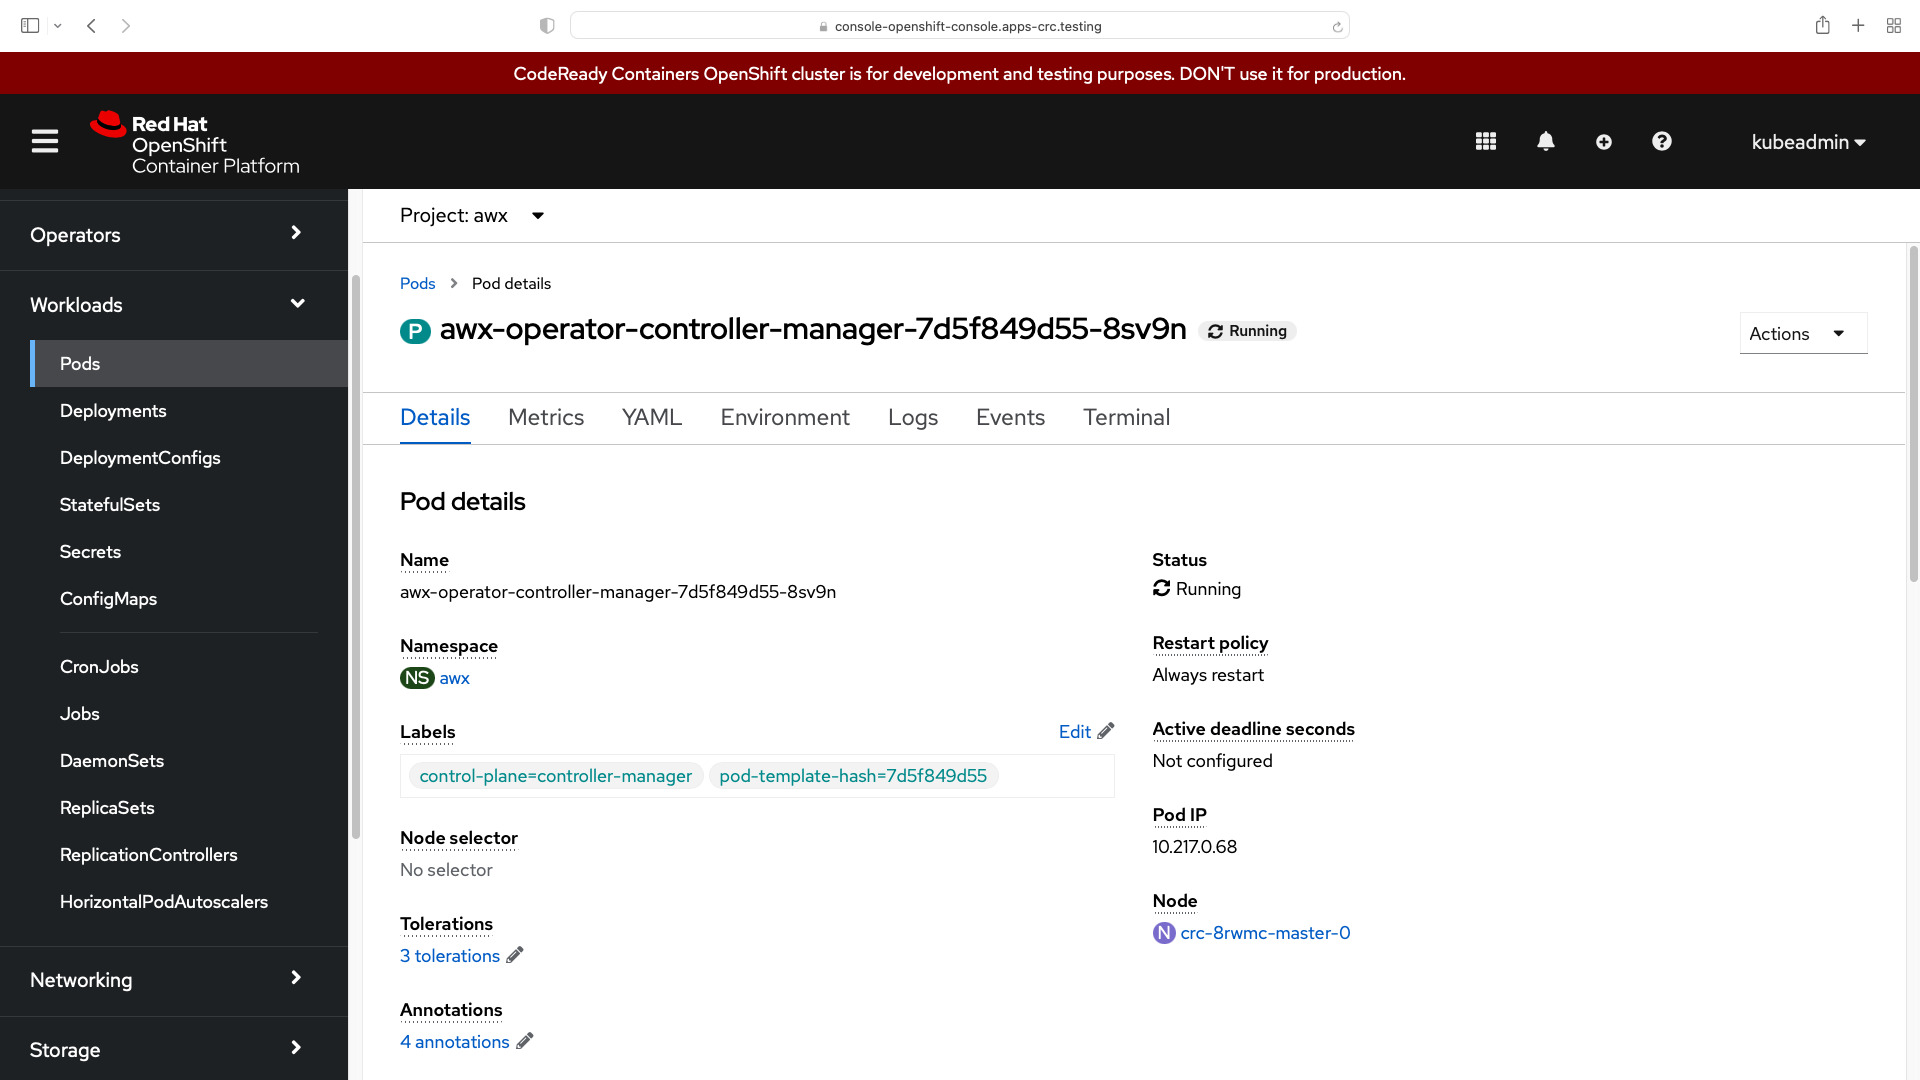This screenshot has height=1080, width=1920.
Task: Toggle the hamburger menu sidebar
Action: point(44,141)
